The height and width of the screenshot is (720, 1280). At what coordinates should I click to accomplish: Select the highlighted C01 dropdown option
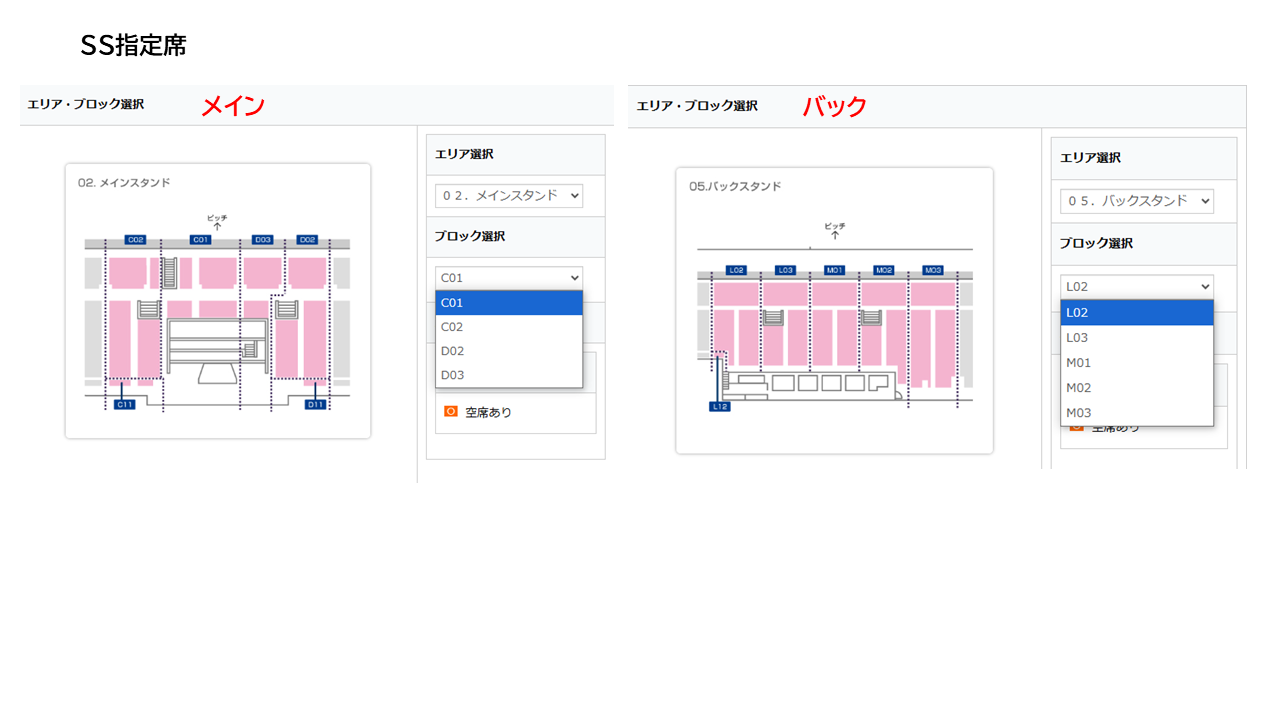click(x=509, y=303)
